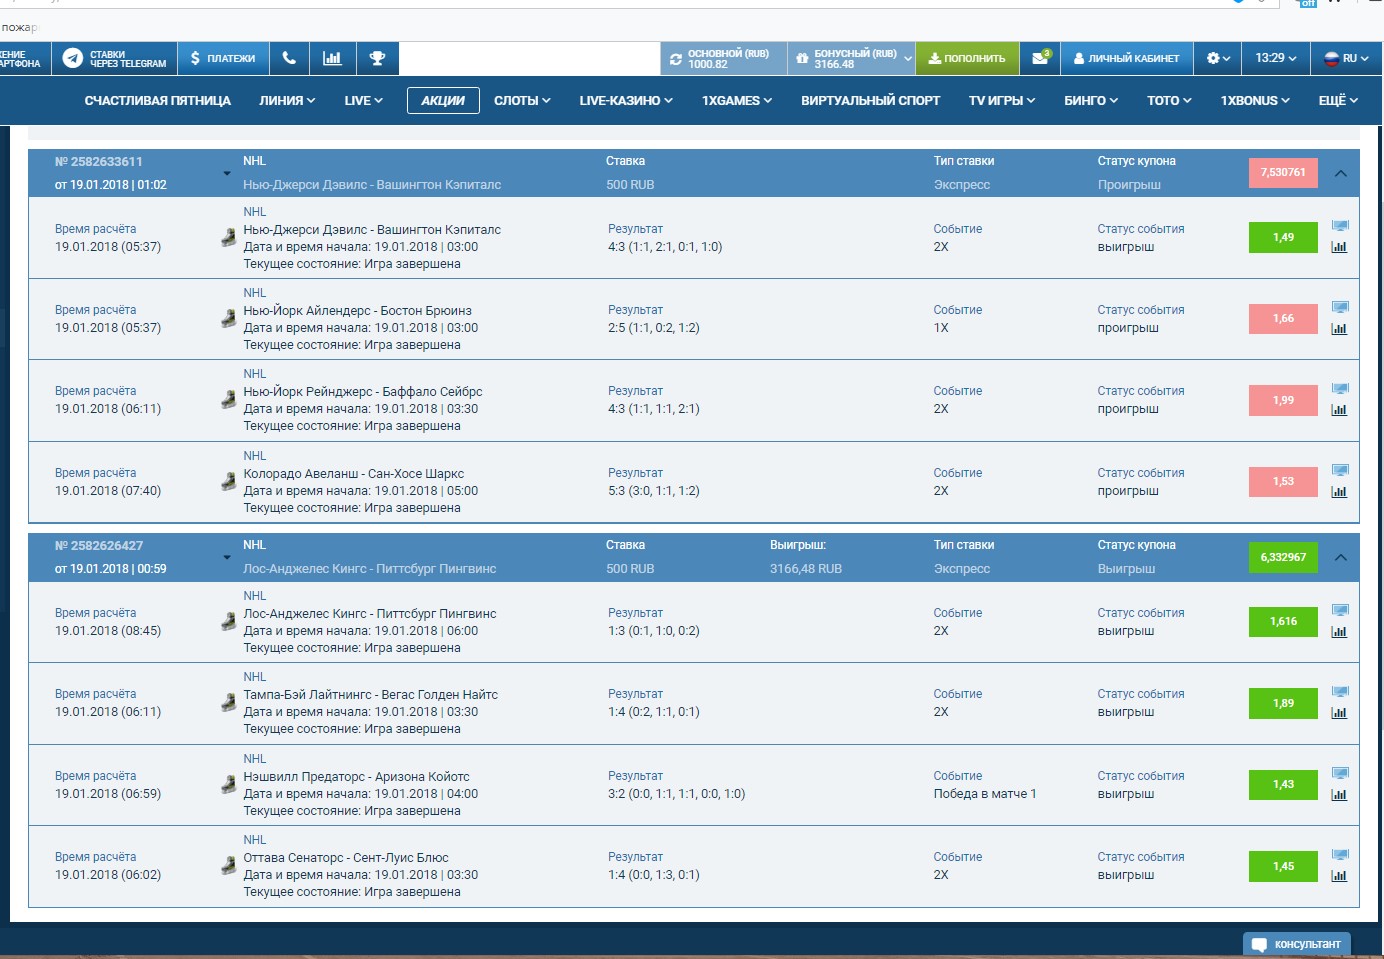Image resolution: width=1384 pixels, height=959 pixels.
Task: Open the ТОТО menu
Action: point(1167,100)
